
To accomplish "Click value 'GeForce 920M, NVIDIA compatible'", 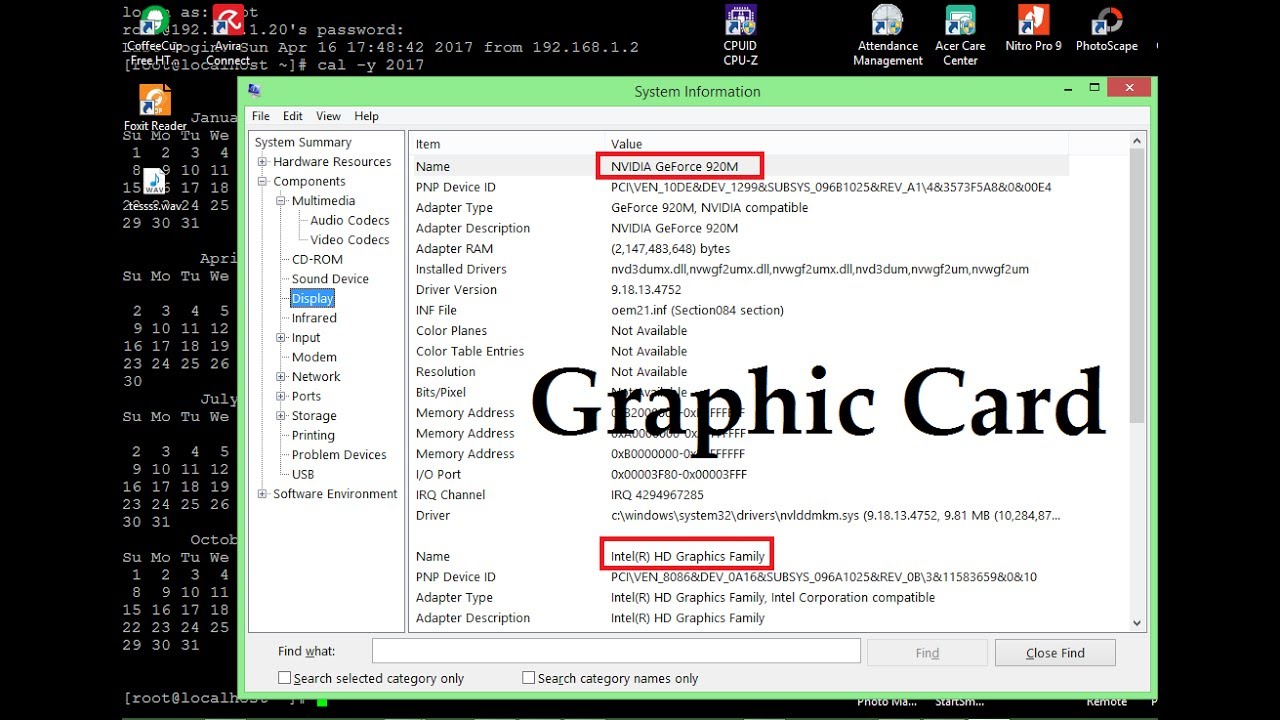I will (709, 208).
